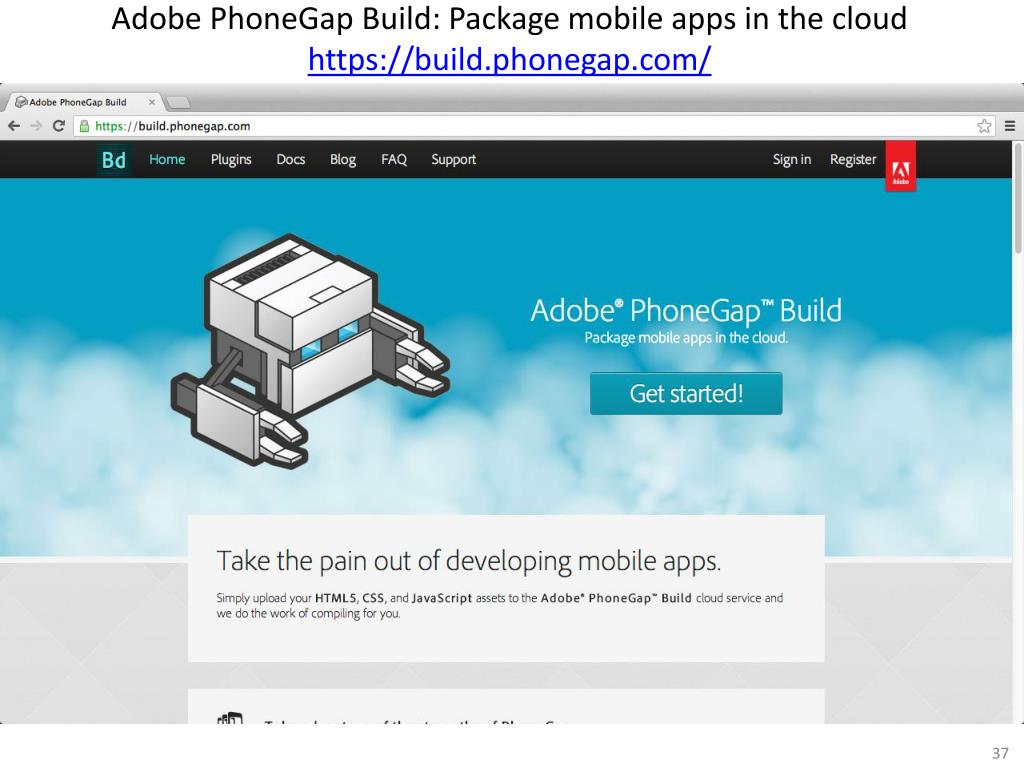Open the Support page
Screen dimensions: 1024x768
point(453,159)
